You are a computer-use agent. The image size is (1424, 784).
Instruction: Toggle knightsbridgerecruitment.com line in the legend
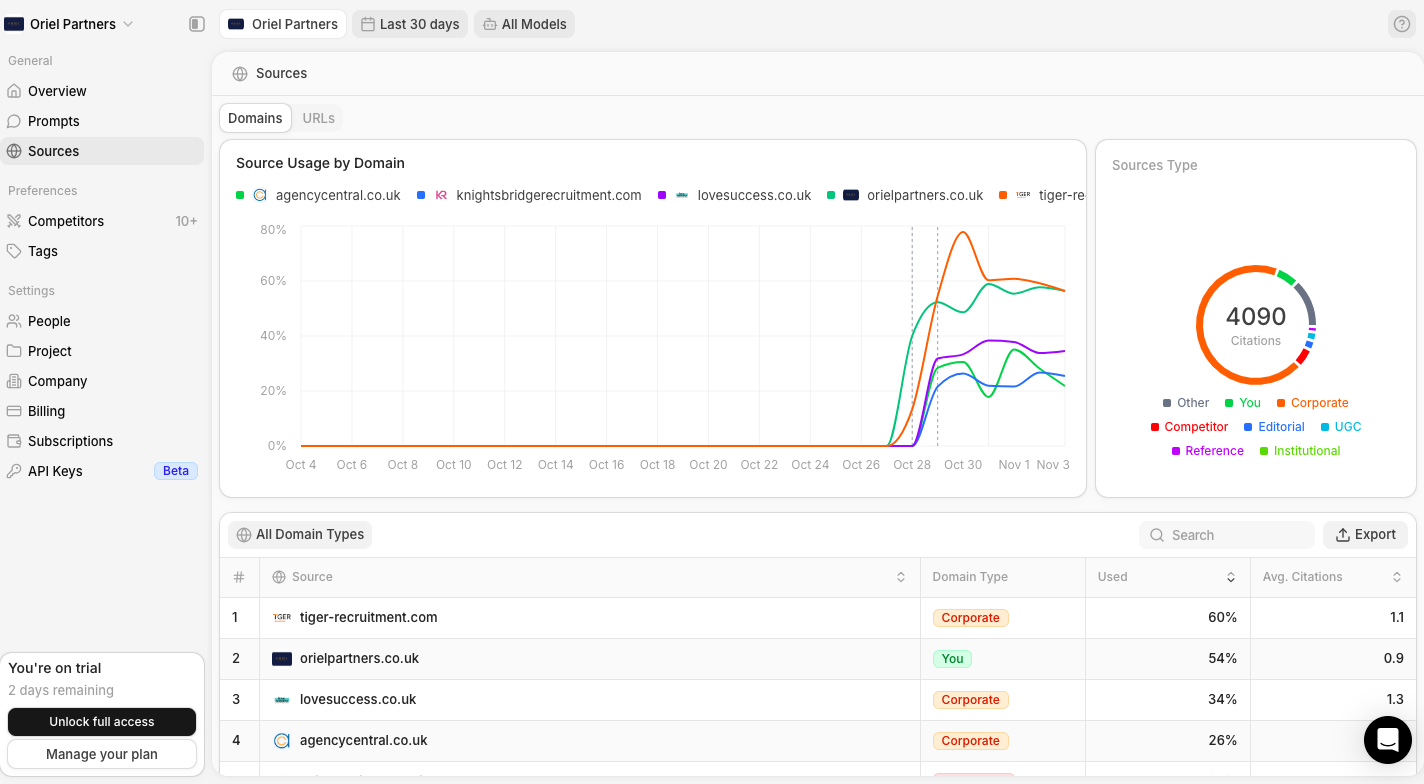coord(548,195)
